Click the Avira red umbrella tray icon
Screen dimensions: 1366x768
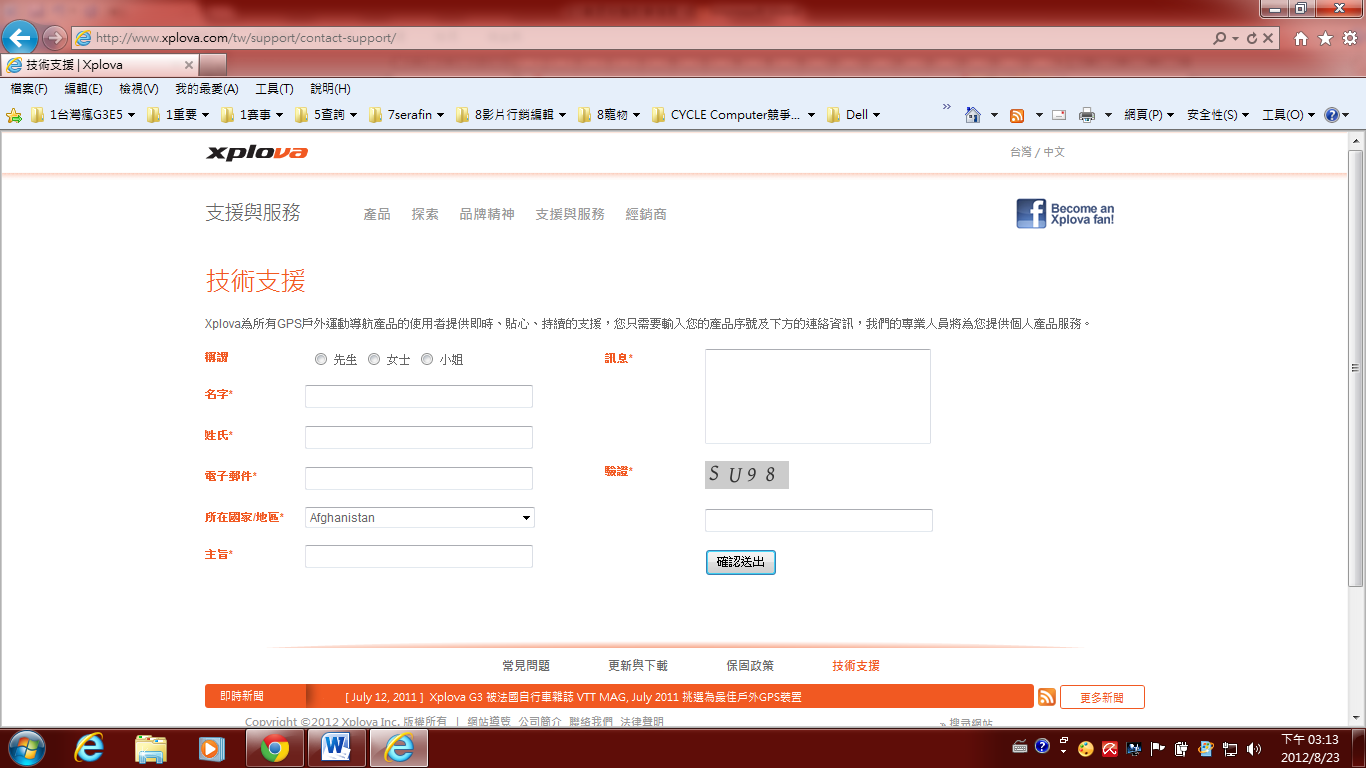coord(1110,748)
